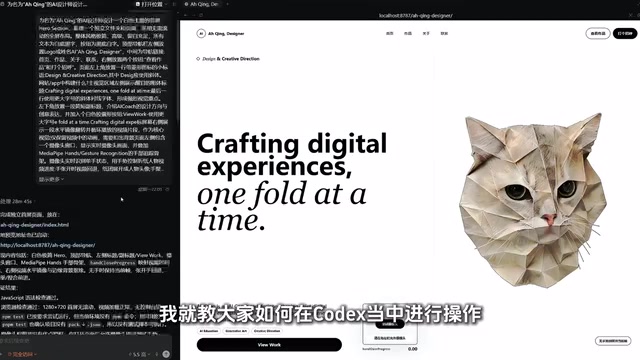Click the one fold at a time italic text
The width and height of the screenshot is (640, 360).
pos(281,207)
